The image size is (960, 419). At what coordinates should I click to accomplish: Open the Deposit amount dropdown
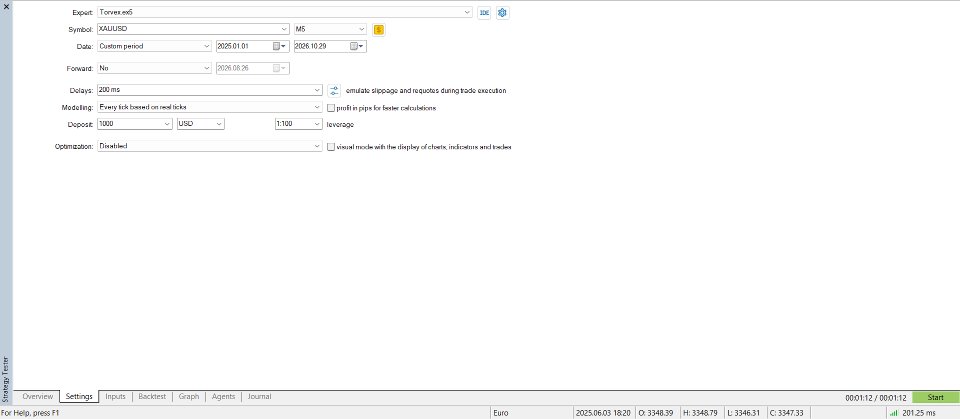167,124
